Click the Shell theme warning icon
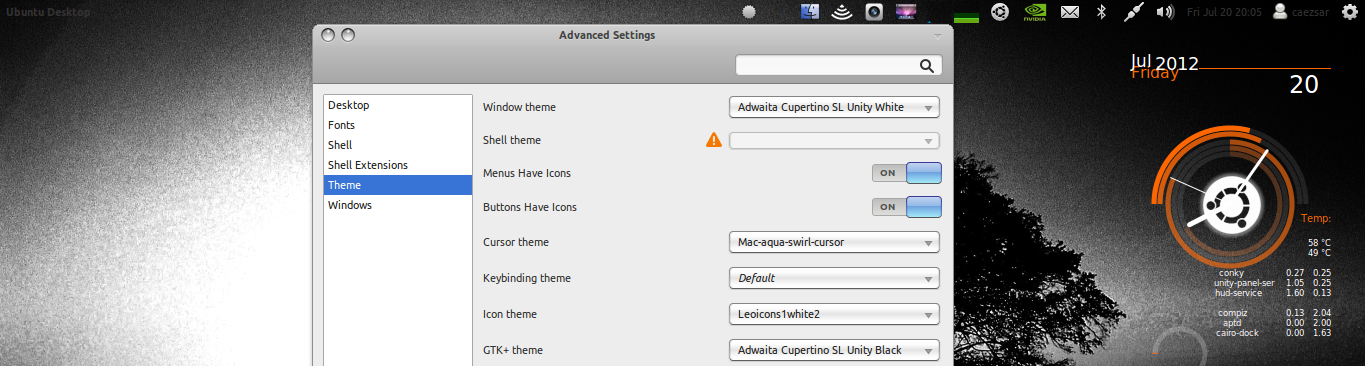This screenshot has width=1365, height=366. (x=714, y=140)
